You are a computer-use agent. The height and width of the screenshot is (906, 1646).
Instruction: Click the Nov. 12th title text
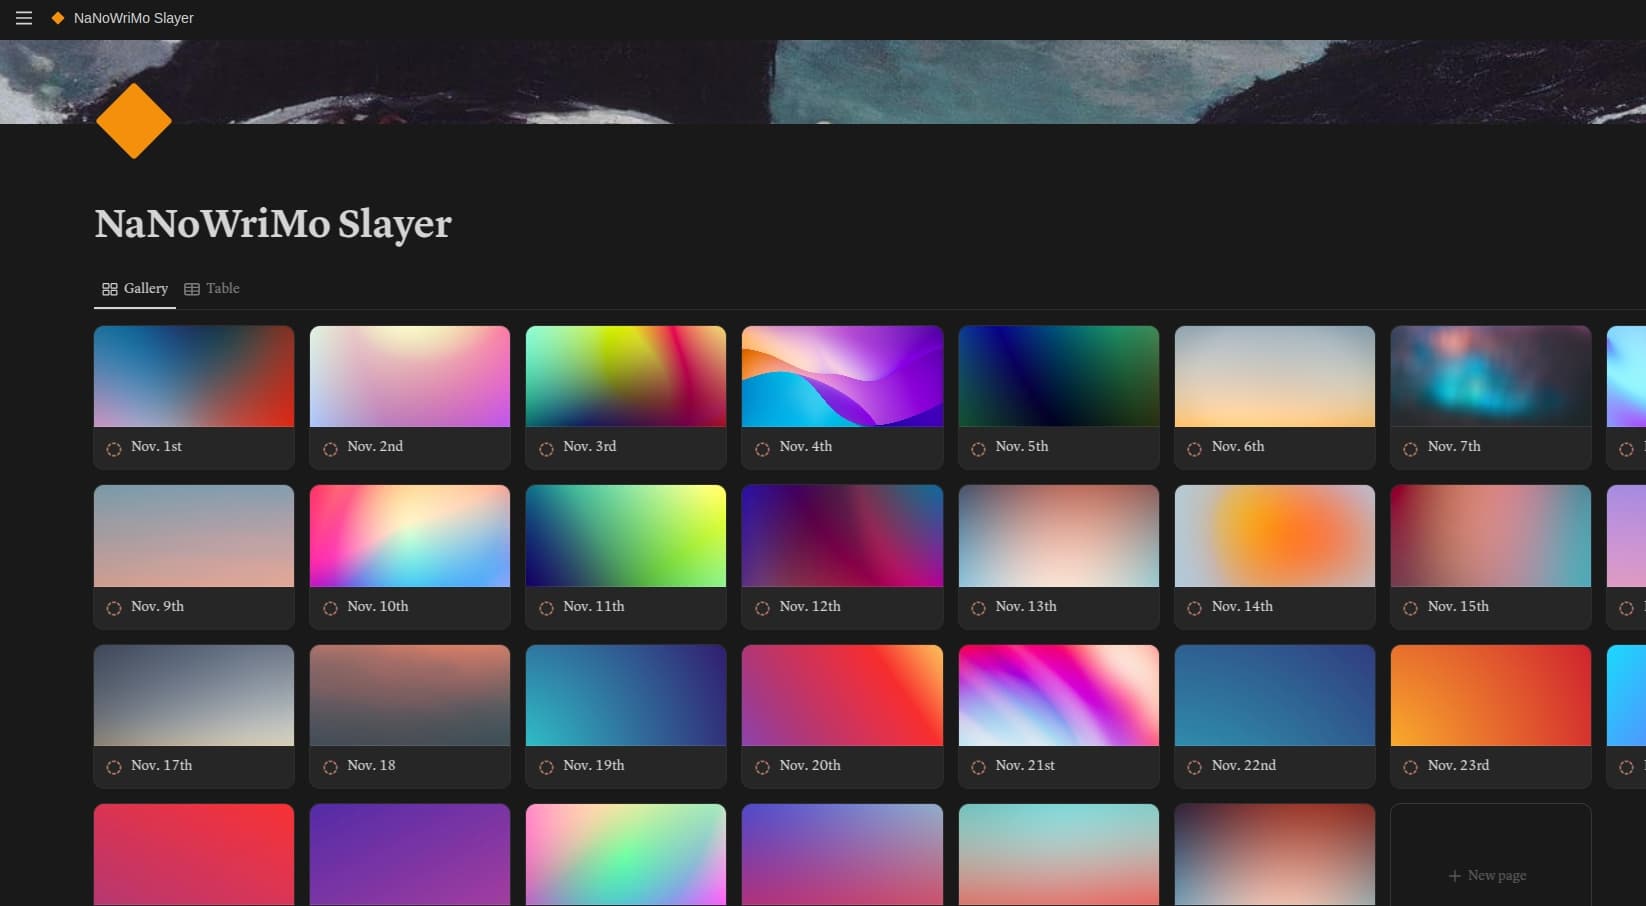tap(810, 606)
